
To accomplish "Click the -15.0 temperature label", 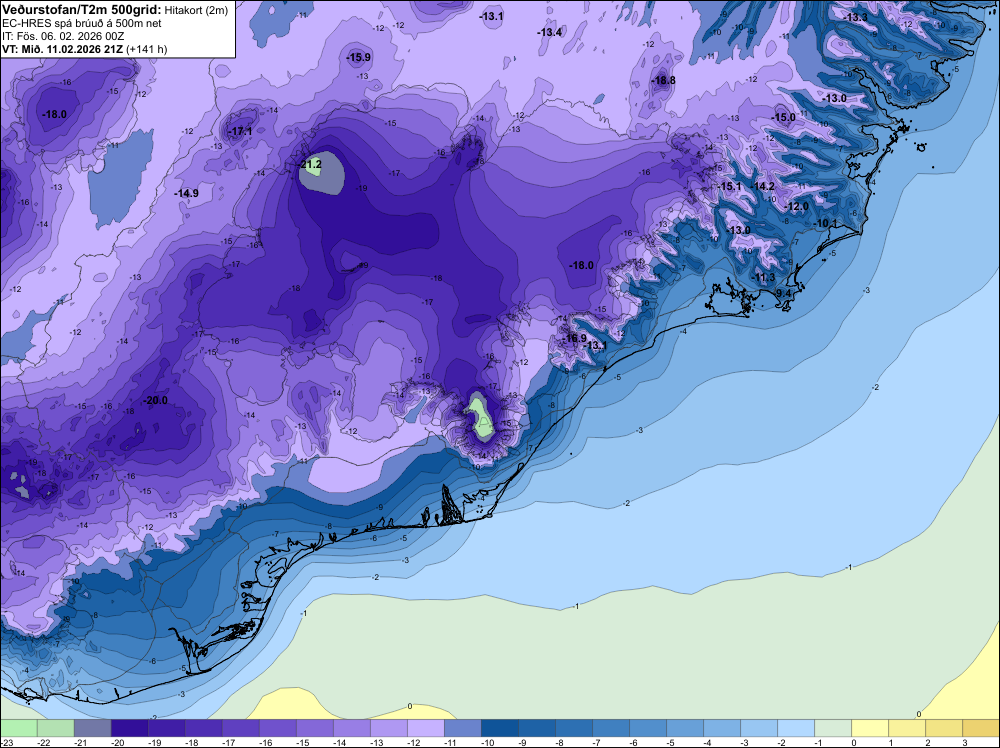I will pos(784,117).
